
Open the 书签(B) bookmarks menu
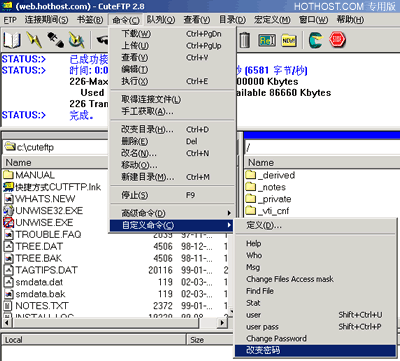(90, 20)
